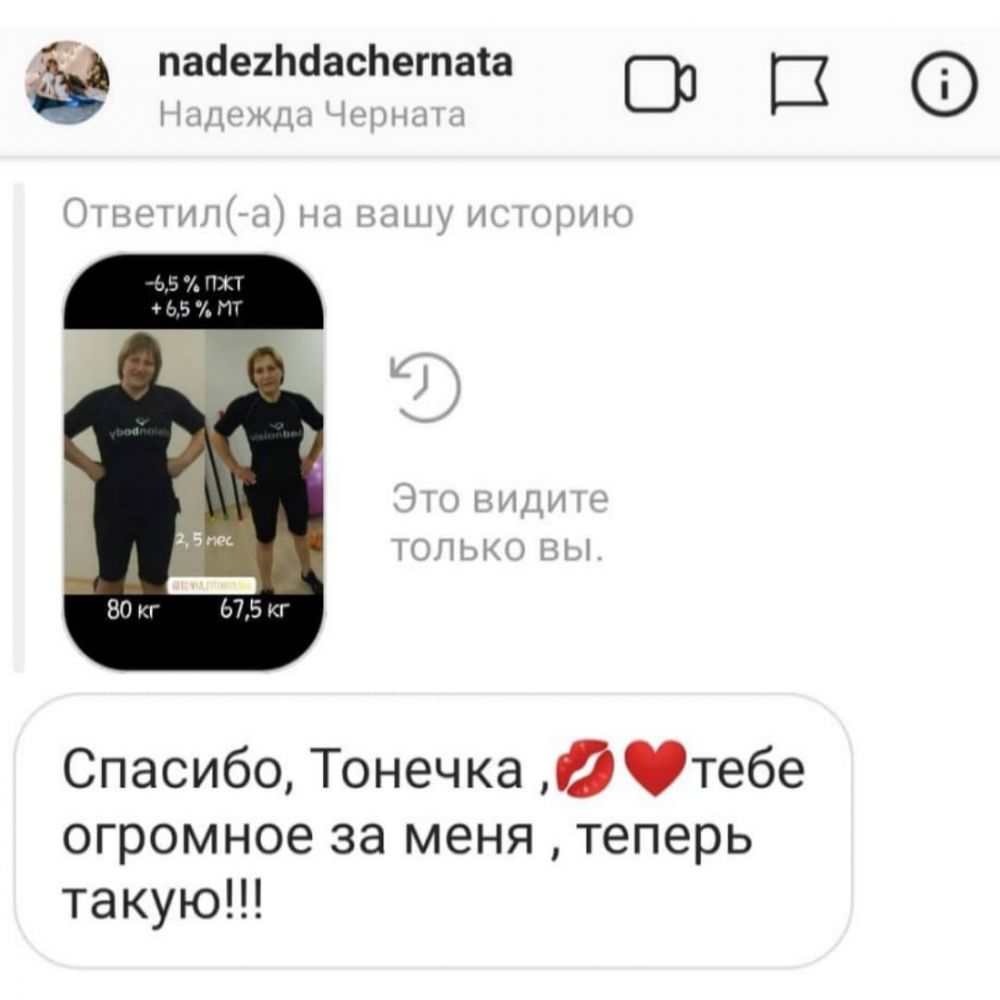Start a video call with nadezhdachernata
The image size is (1000, 1000).
tap(659, 84)
